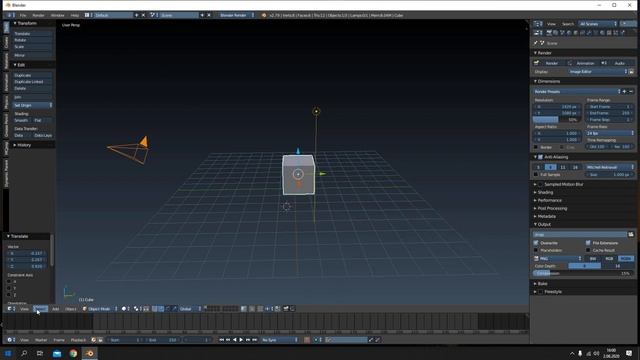The image size is (640, 360).
Task: Click the remove render preset minus icon
Action: 631,91
